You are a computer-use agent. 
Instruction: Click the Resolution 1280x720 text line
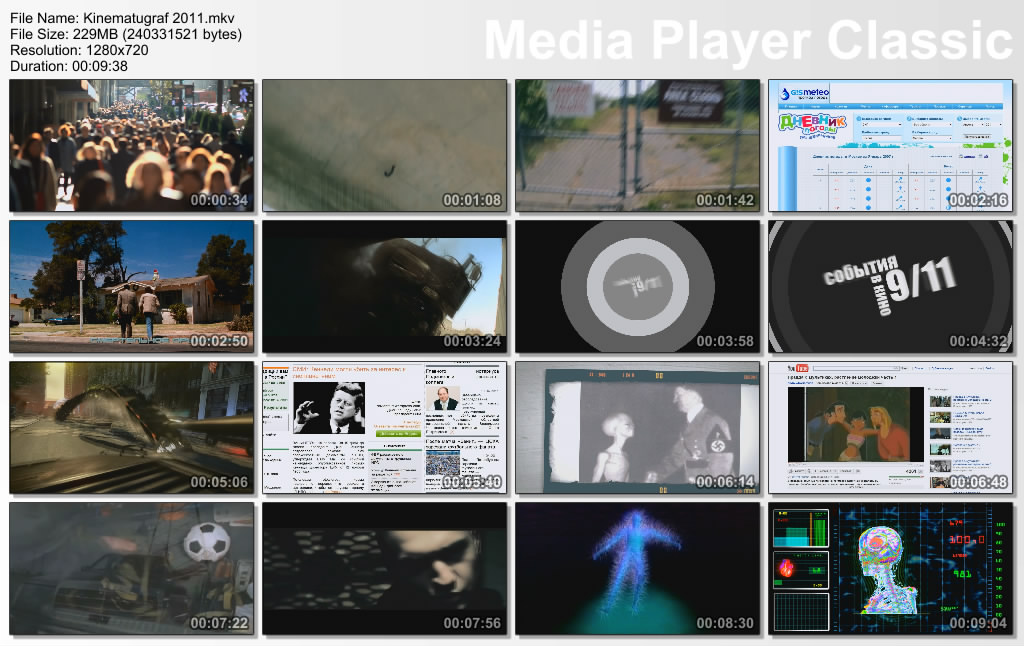coord(79,50)
